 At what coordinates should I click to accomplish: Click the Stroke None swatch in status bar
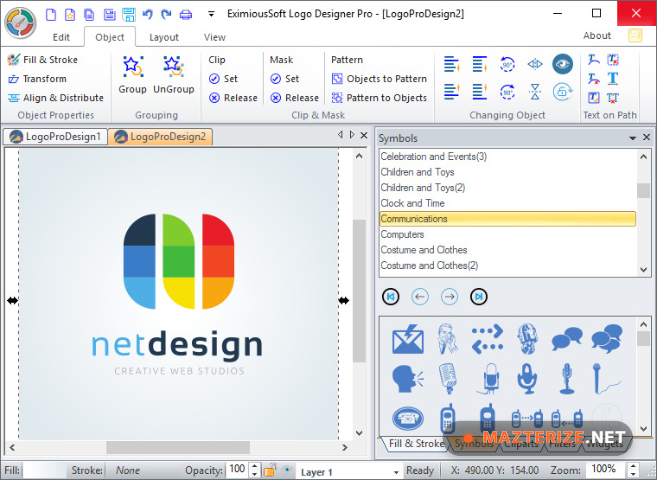pyautogui.click(x=143, y=470)
